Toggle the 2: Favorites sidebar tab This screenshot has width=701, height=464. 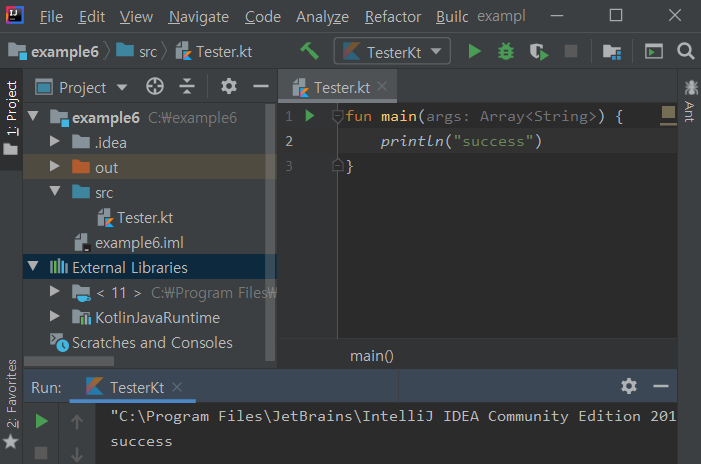coord(11,404)
